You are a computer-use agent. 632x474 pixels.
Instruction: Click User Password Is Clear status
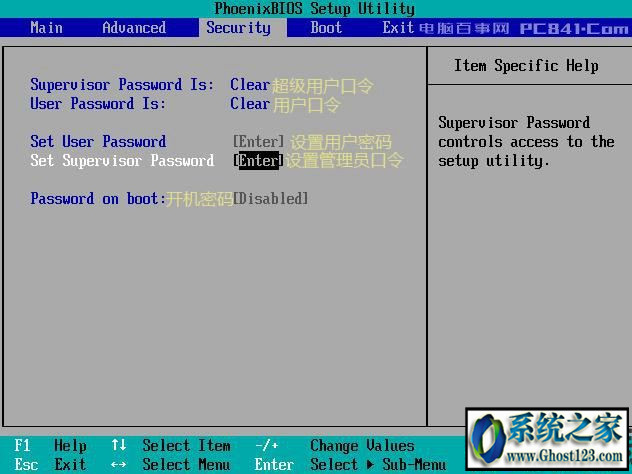tap(250, 104)
